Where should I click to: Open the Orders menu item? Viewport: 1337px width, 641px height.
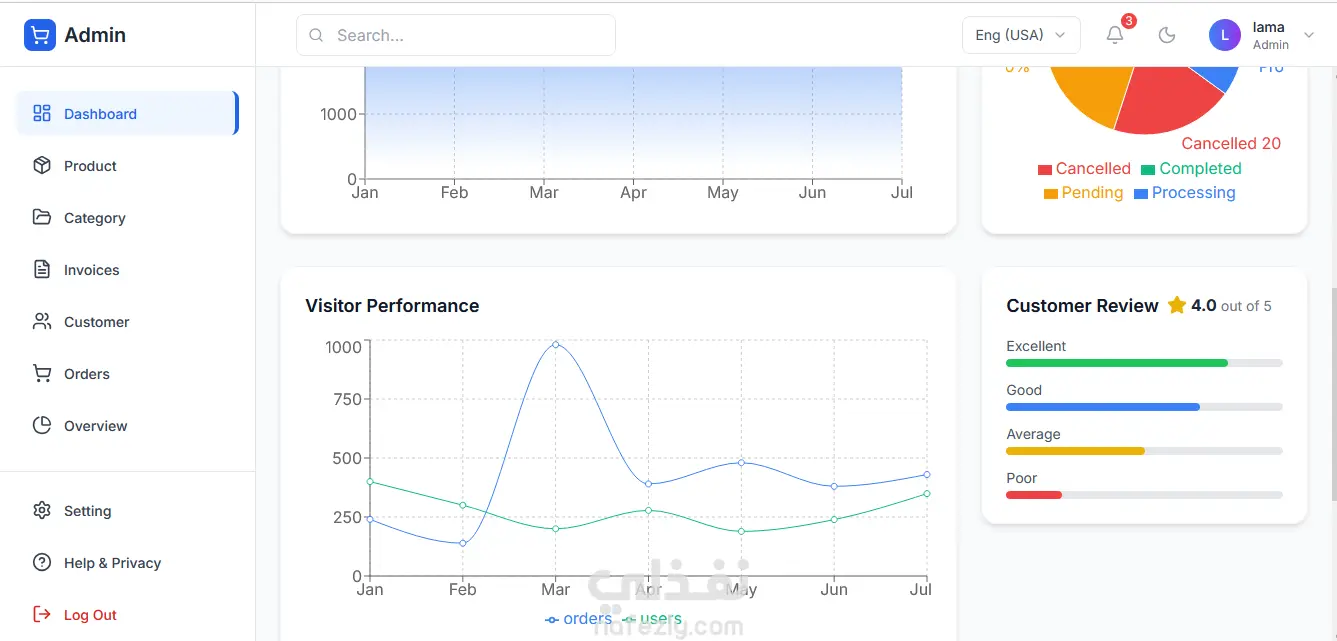pyautogui.click(x=87, y=374)
